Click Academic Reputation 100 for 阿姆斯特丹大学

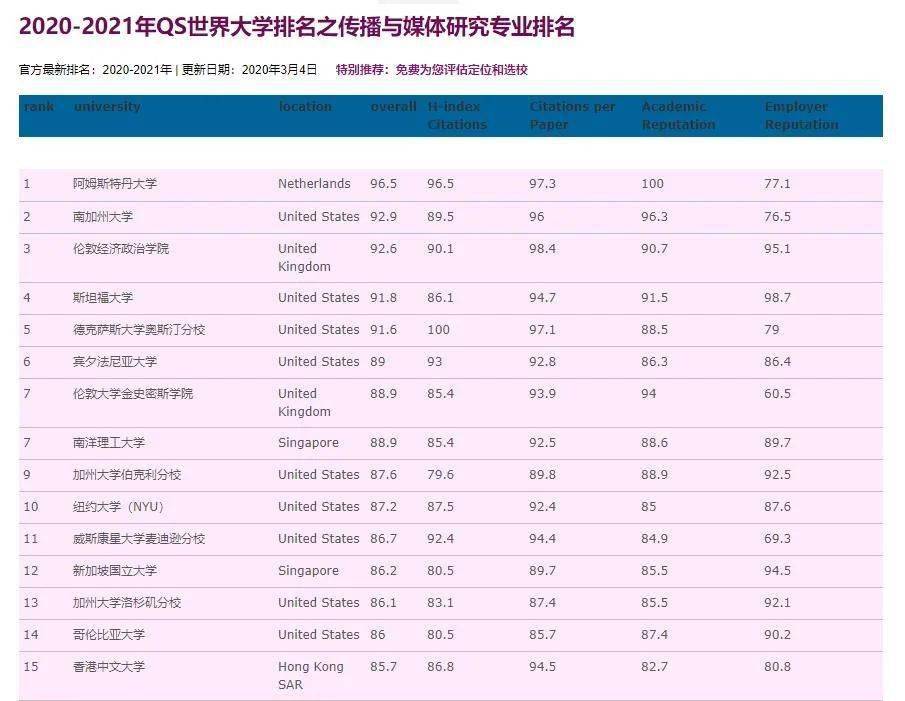(652, 184)
